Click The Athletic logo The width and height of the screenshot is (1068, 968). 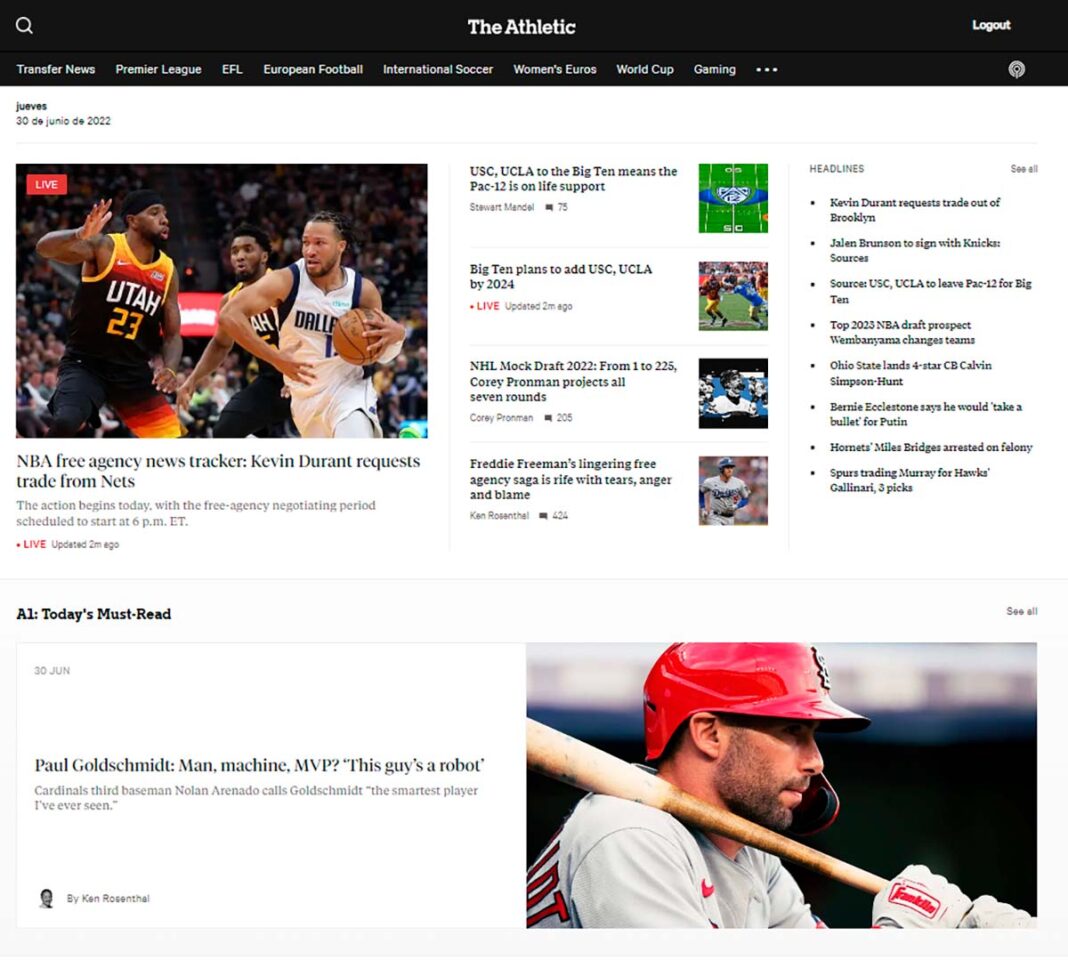coord(522,27)
